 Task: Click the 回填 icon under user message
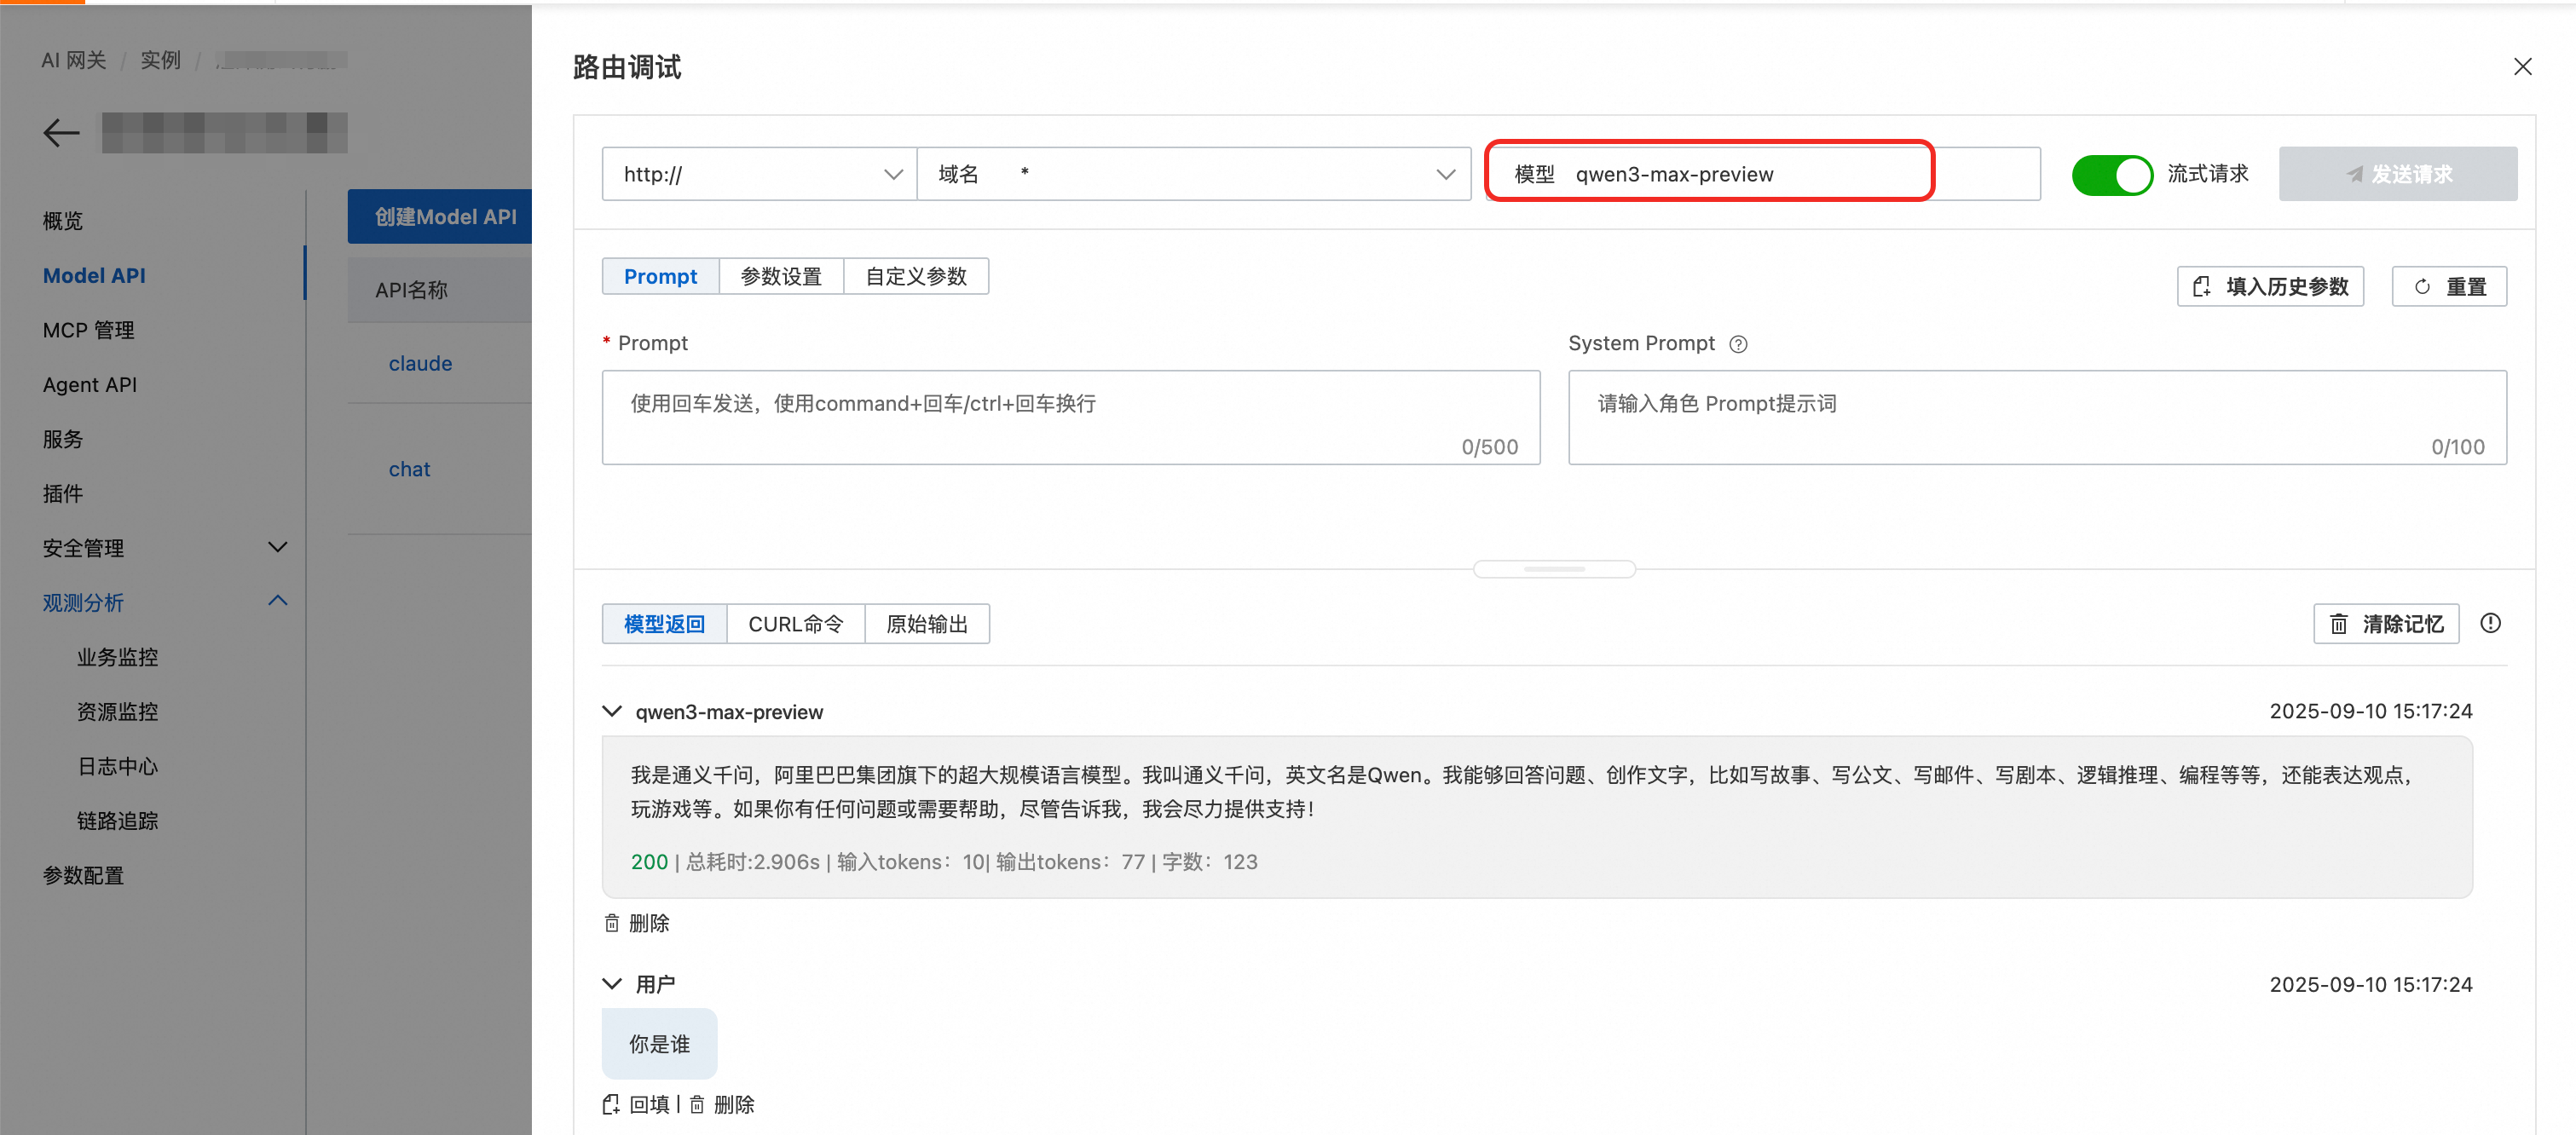coord(612,1104)
